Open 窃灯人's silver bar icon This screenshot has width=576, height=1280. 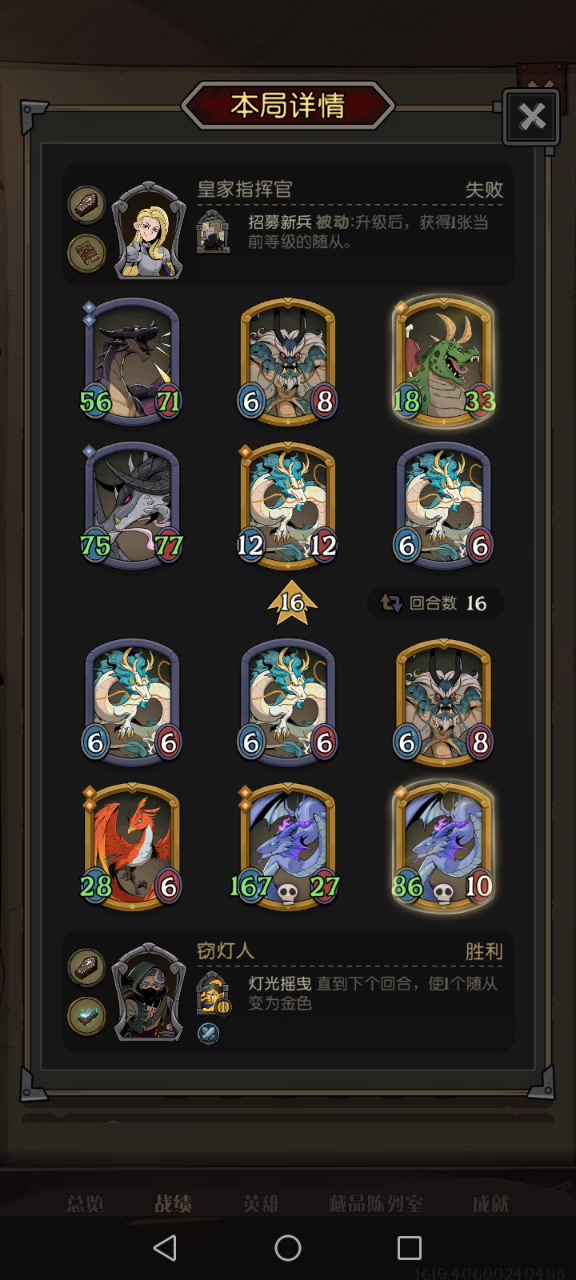86,1015
